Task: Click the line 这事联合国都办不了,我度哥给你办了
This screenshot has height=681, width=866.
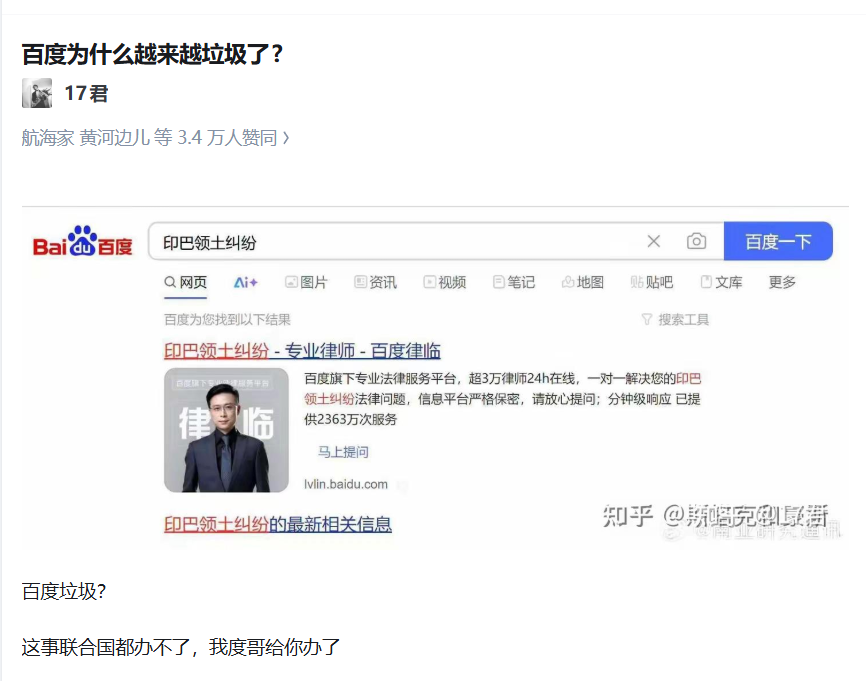Action: (181, 647)
